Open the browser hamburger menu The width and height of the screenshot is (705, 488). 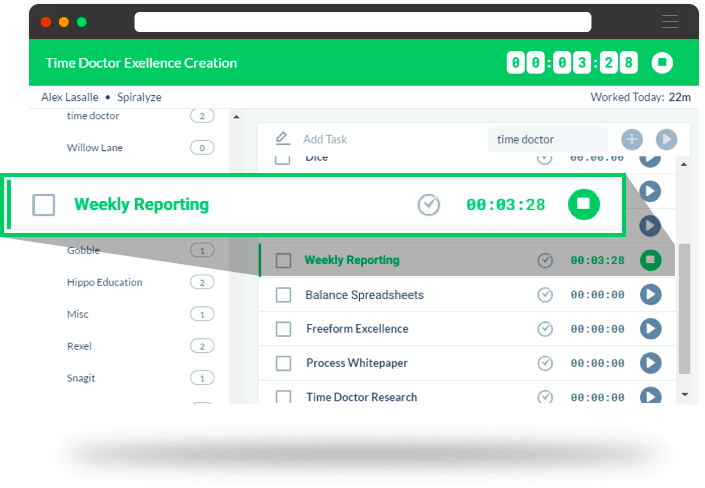coord(669,22)
